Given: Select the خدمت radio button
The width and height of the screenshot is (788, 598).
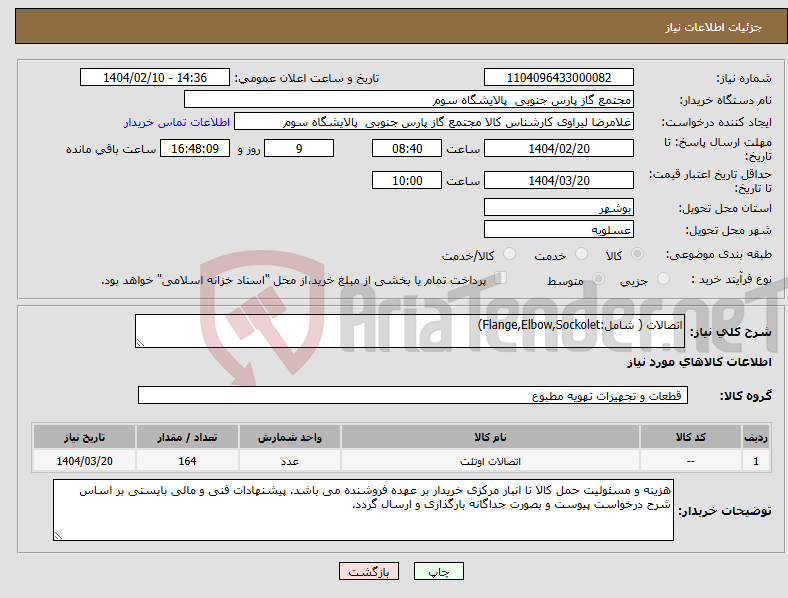Looking at the screenshot, I should [581, 254].
